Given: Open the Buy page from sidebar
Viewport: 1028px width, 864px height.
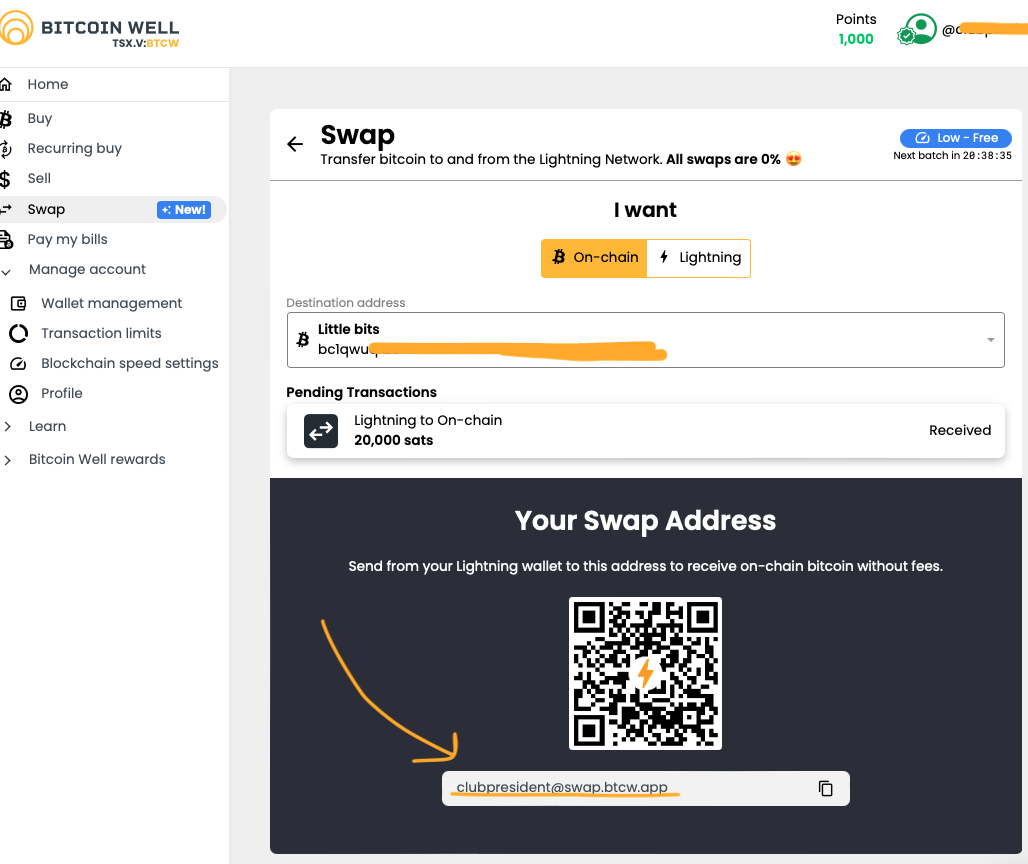Looking at the screenshot, I should click(x=40, y=118).
